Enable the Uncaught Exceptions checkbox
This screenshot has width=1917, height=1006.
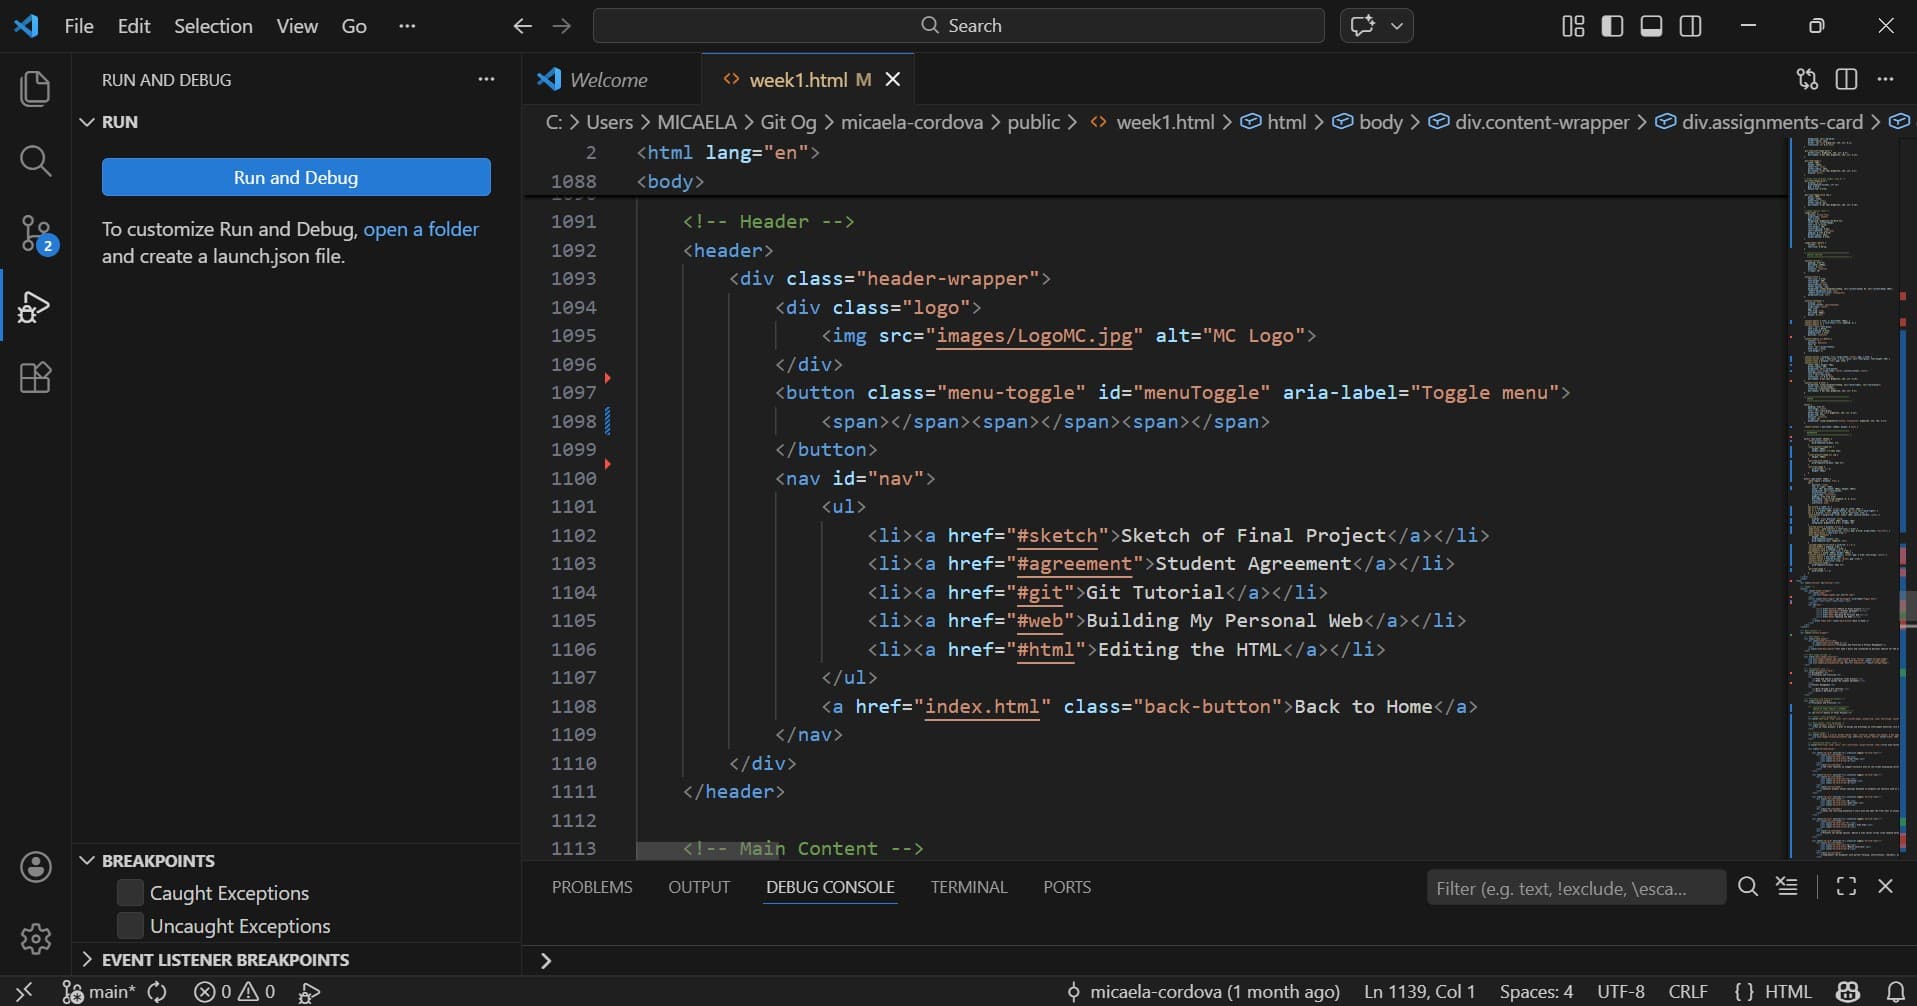(130, 925)
